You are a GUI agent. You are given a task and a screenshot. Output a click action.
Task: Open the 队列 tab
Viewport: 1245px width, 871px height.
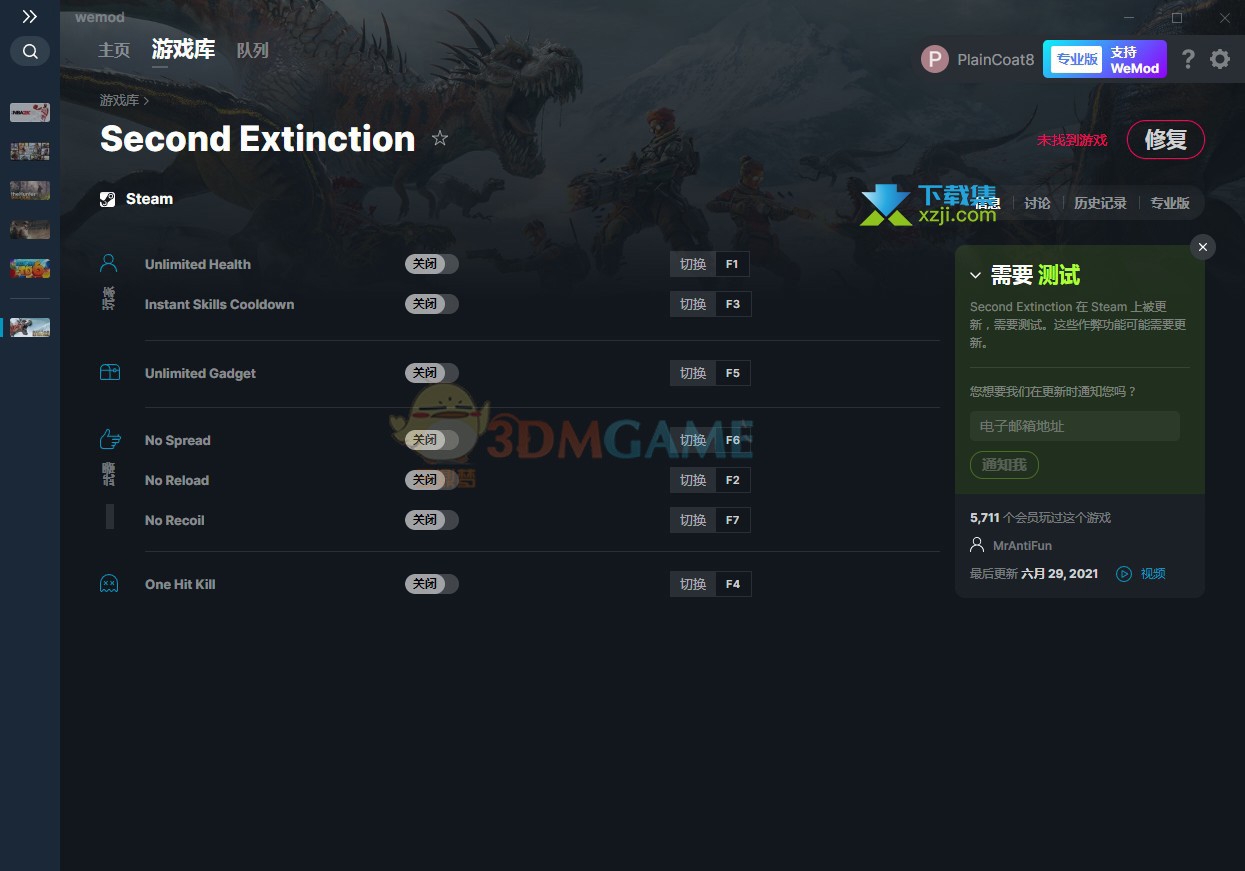pyautogui.click(x=252, y=50)
